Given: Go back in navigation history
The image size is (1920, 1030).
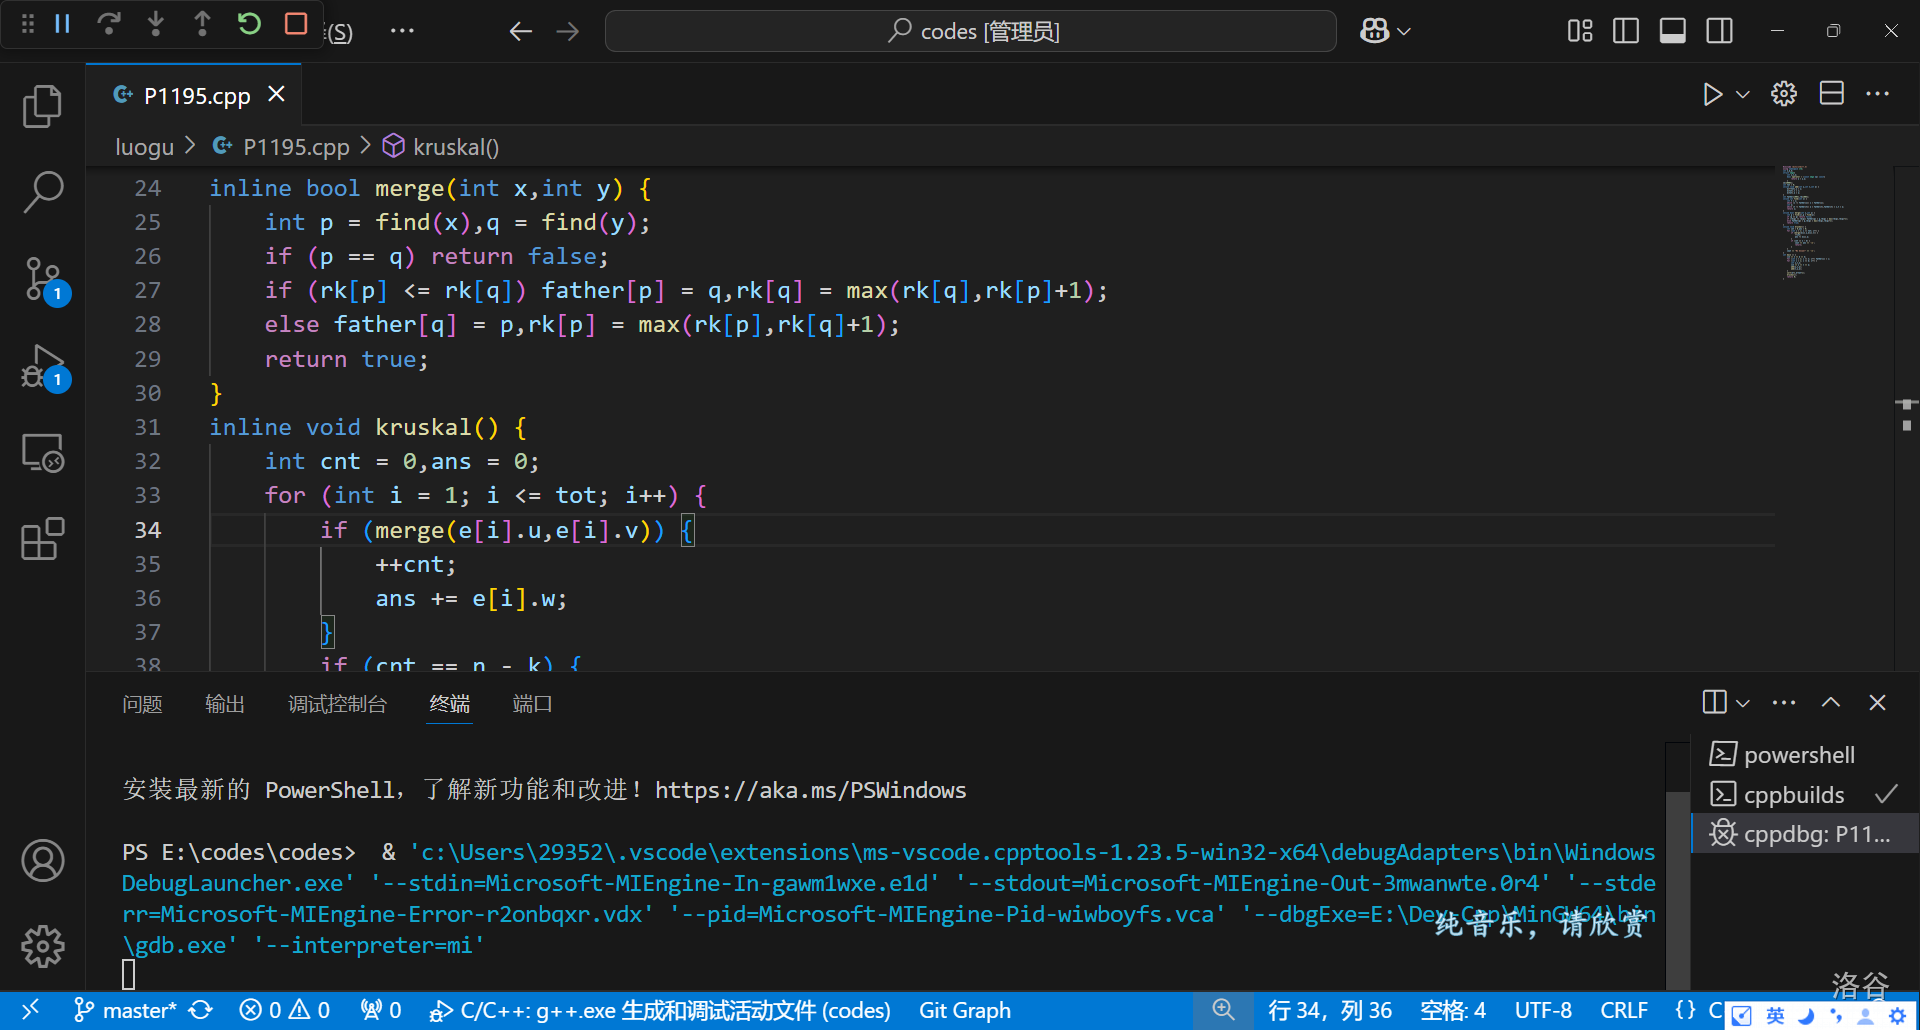Looking at the screenshot, I should [520, 31].
